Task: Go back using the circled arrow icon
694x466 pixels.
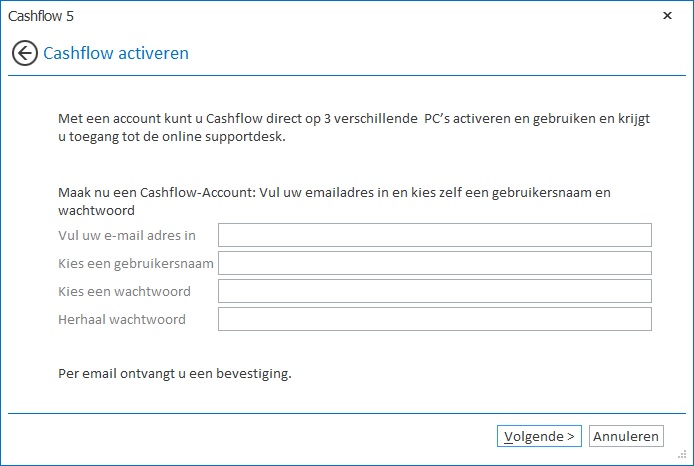Action: (x=25, y=53)
